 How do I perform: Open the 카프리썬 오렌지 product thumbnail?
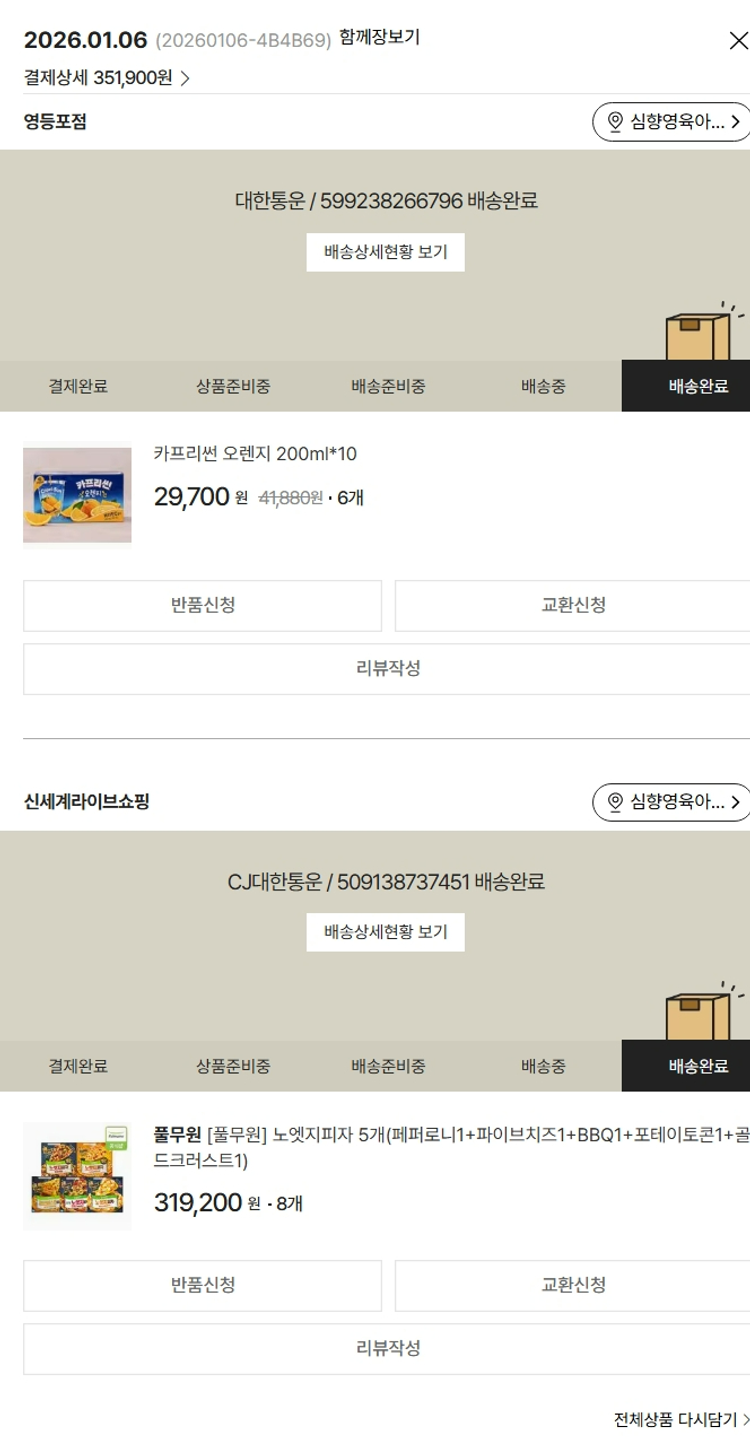click(x=77, y=495)
